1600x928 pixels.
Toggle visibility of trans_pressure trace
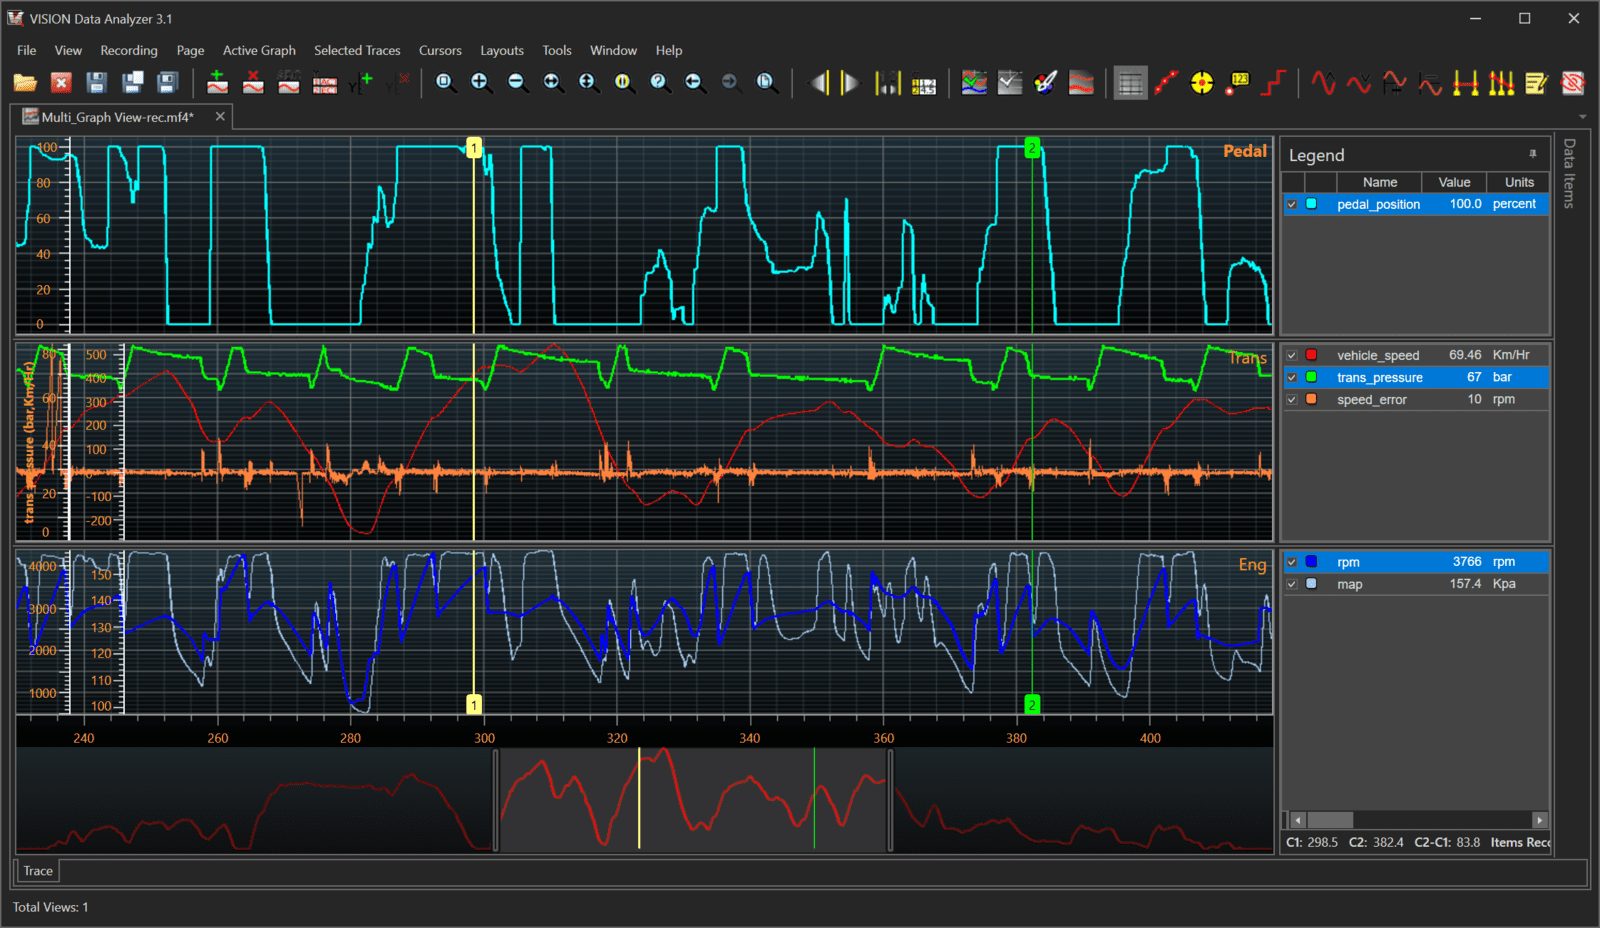(x=1292, y=377)
